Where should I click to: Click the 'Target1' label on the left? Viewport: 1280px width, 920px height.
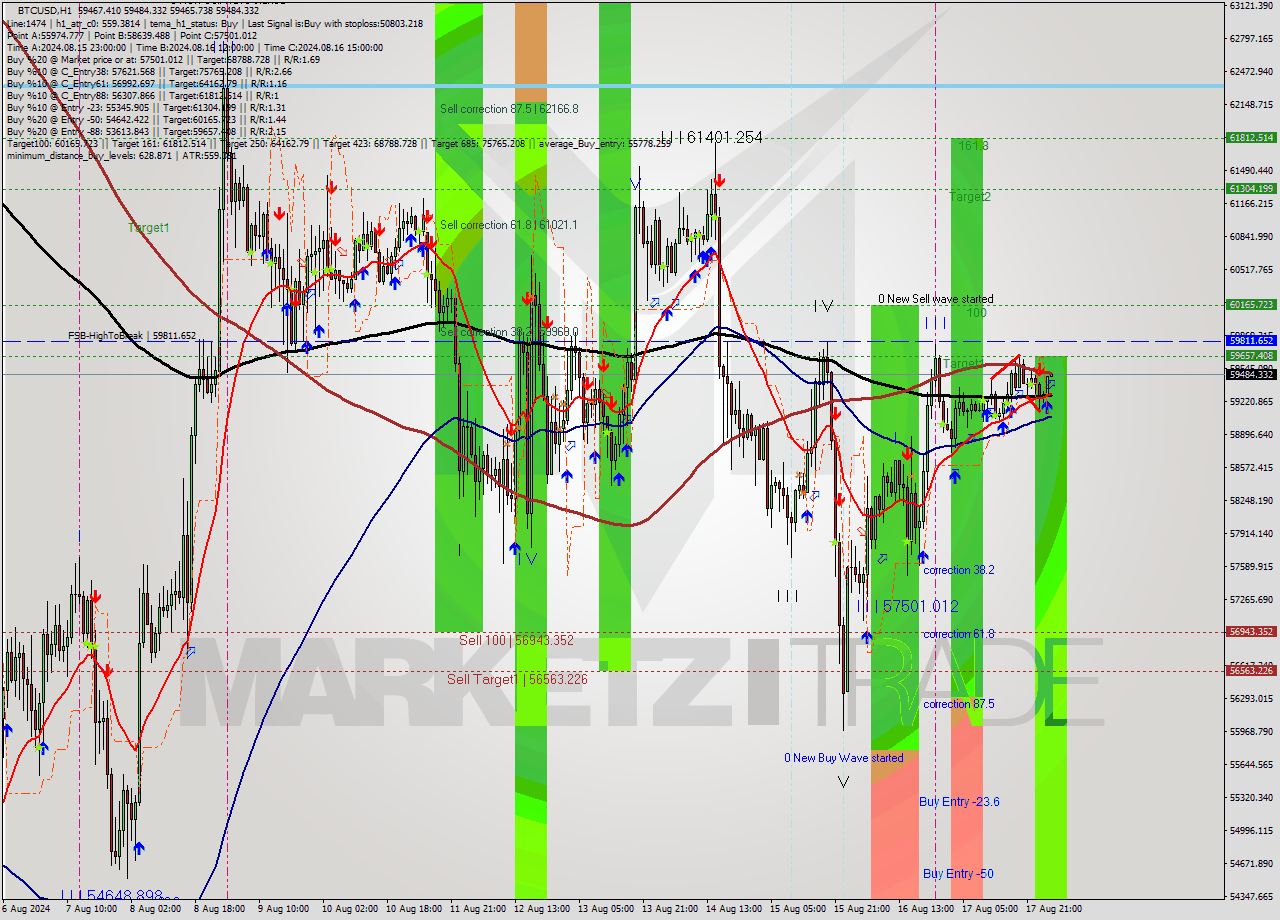[148, 228]
